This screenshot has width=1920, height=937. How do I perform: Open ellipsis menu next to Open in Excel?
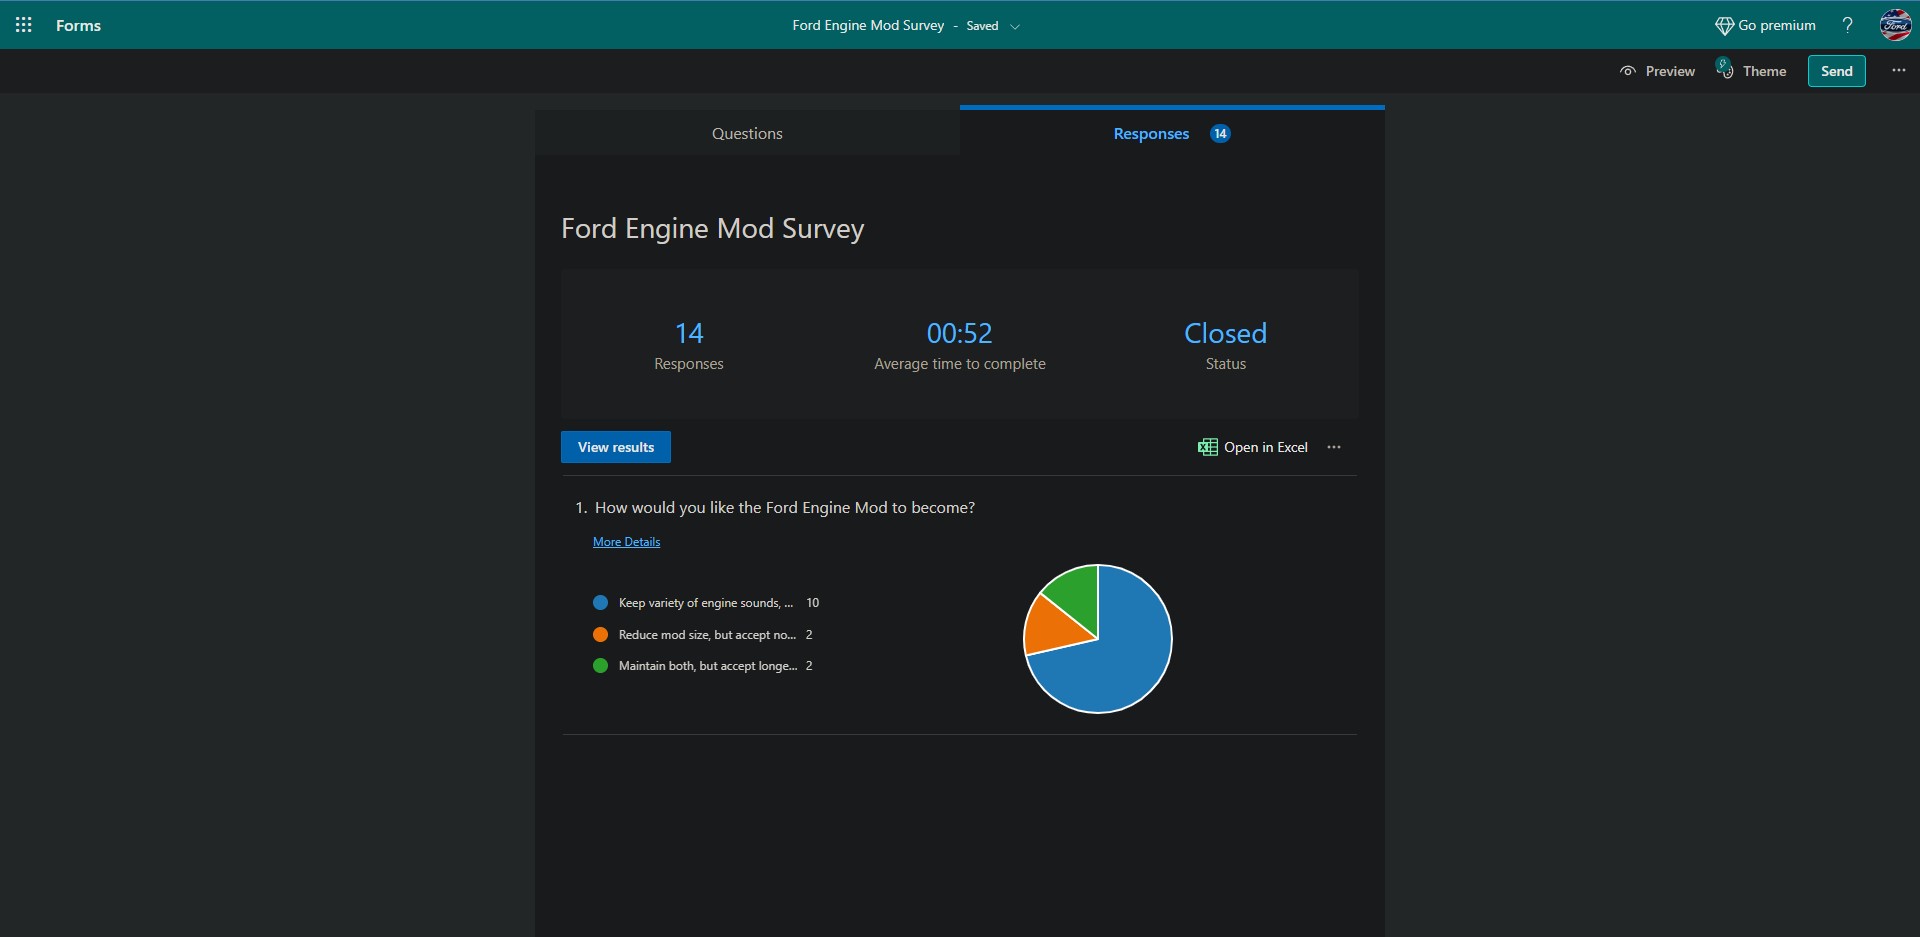coord(1334,447)
